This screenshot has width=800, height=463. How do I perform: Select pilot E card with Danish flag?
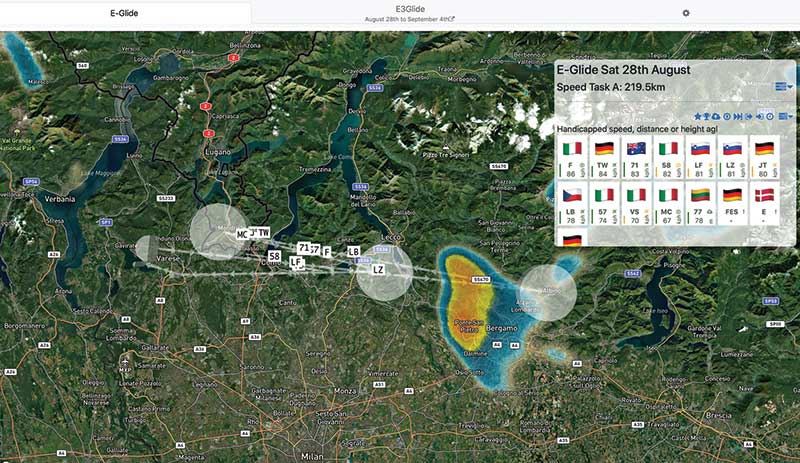tap(763, 204)
